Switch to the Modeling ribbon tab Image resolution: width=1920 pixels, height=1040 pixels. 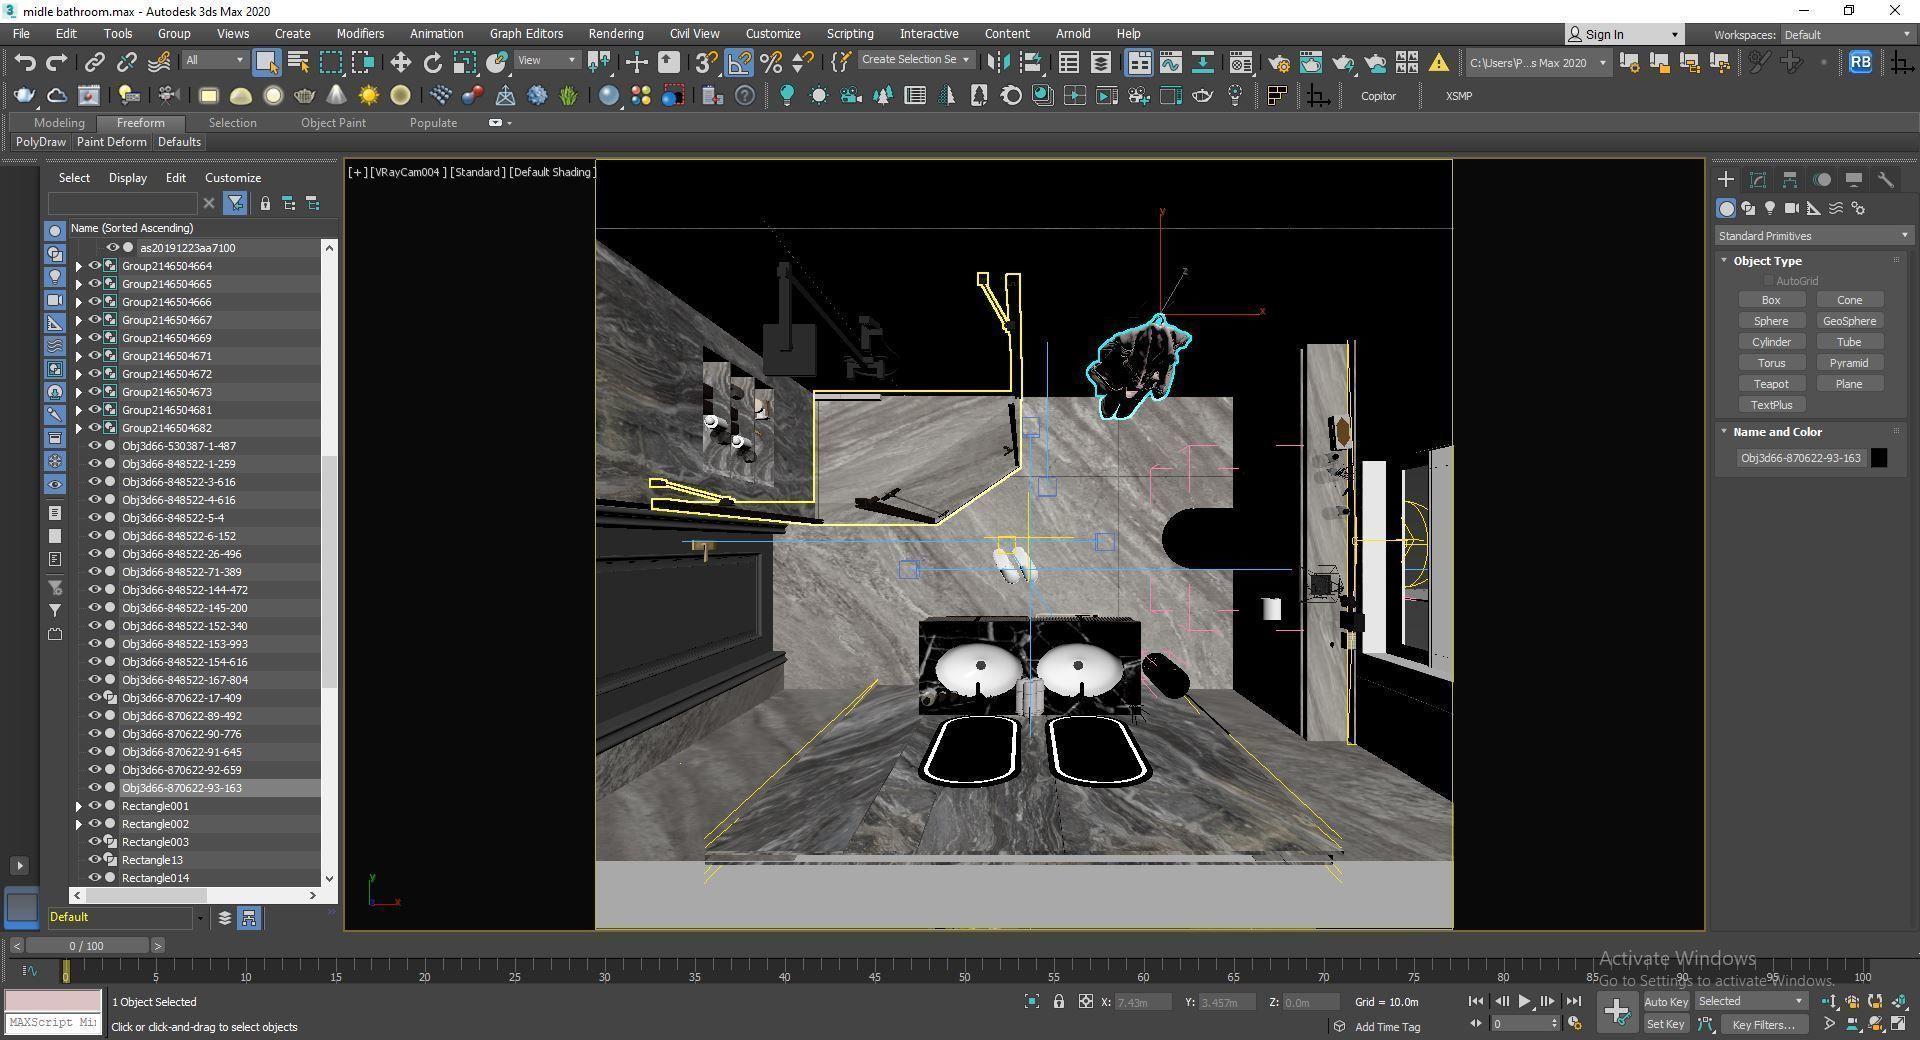(59, 123)
